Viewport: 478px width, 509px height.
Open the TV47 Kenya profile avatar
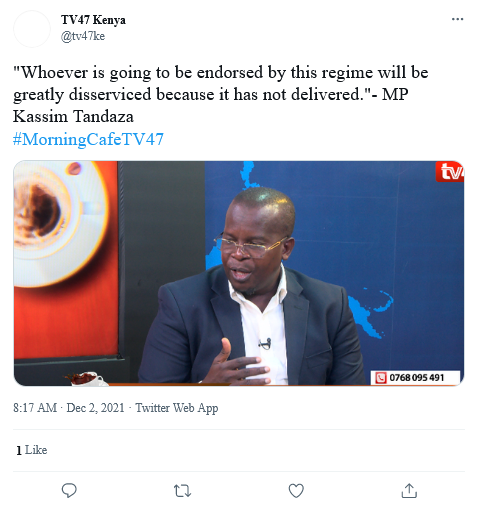(32, 29)
